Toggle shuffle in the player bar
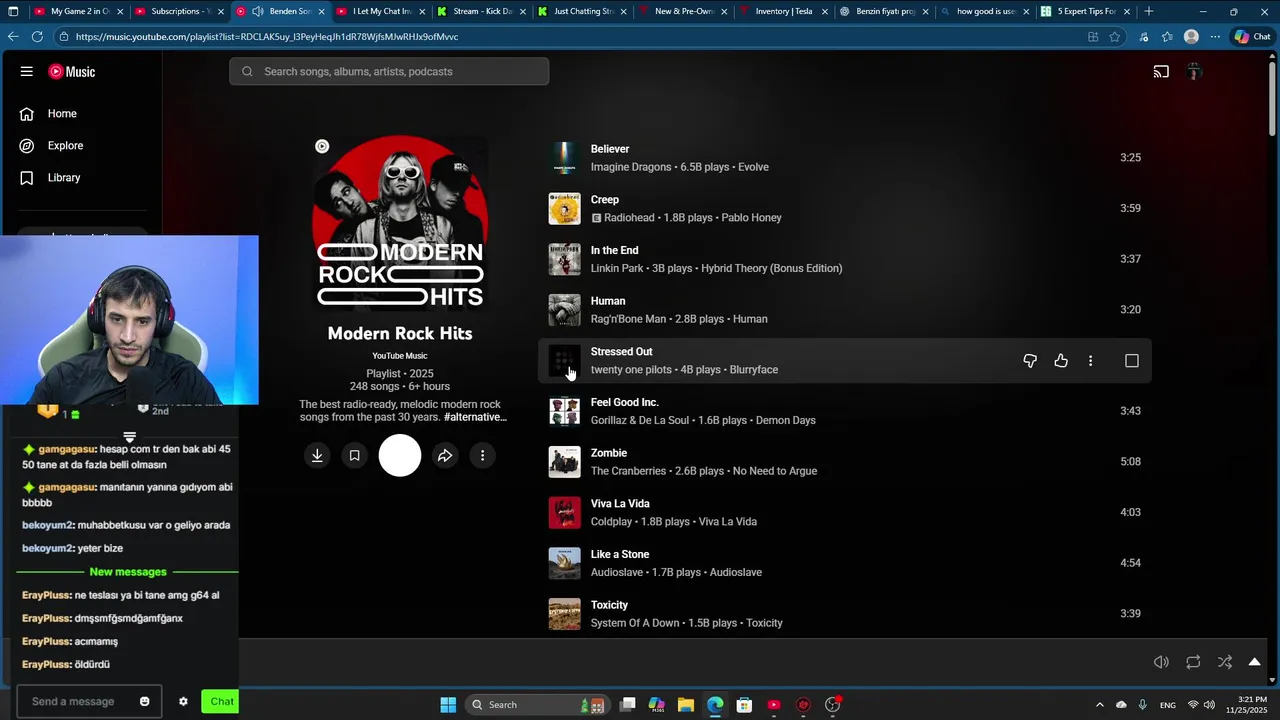1280x720 pixels. [1225, 662]
